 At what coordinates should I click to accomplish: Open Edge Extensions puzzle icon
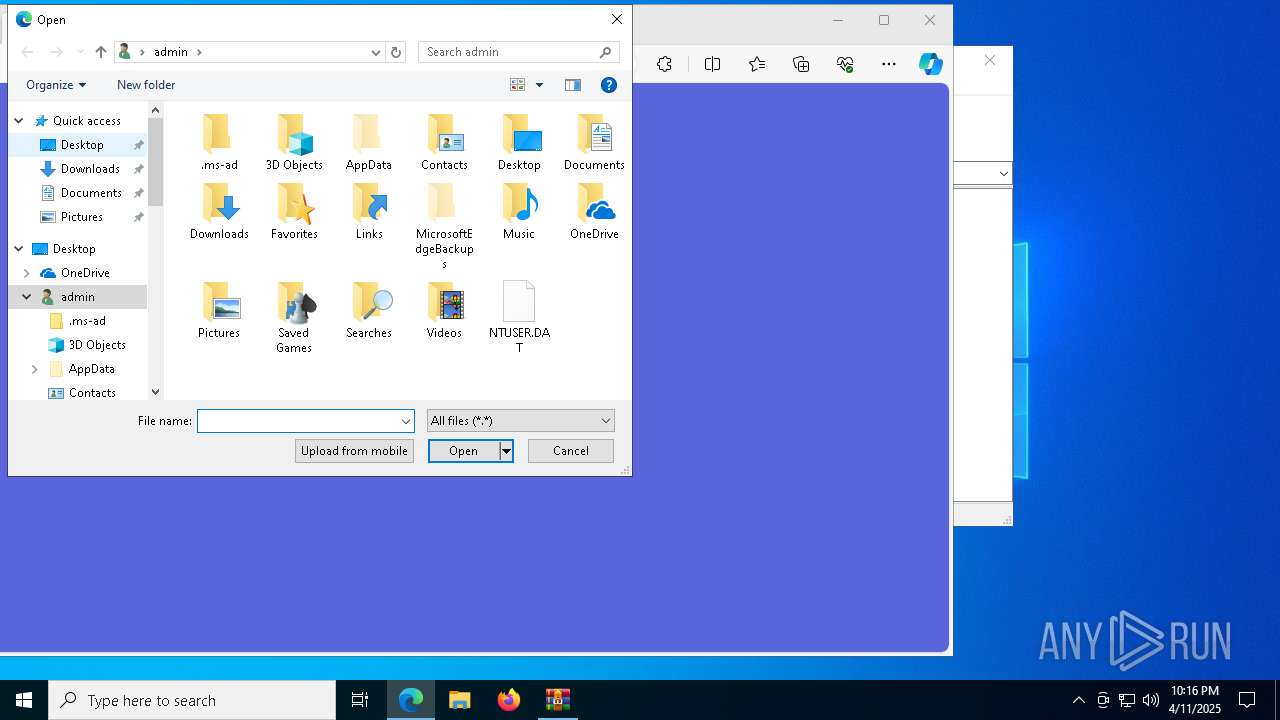click(664, 64)
